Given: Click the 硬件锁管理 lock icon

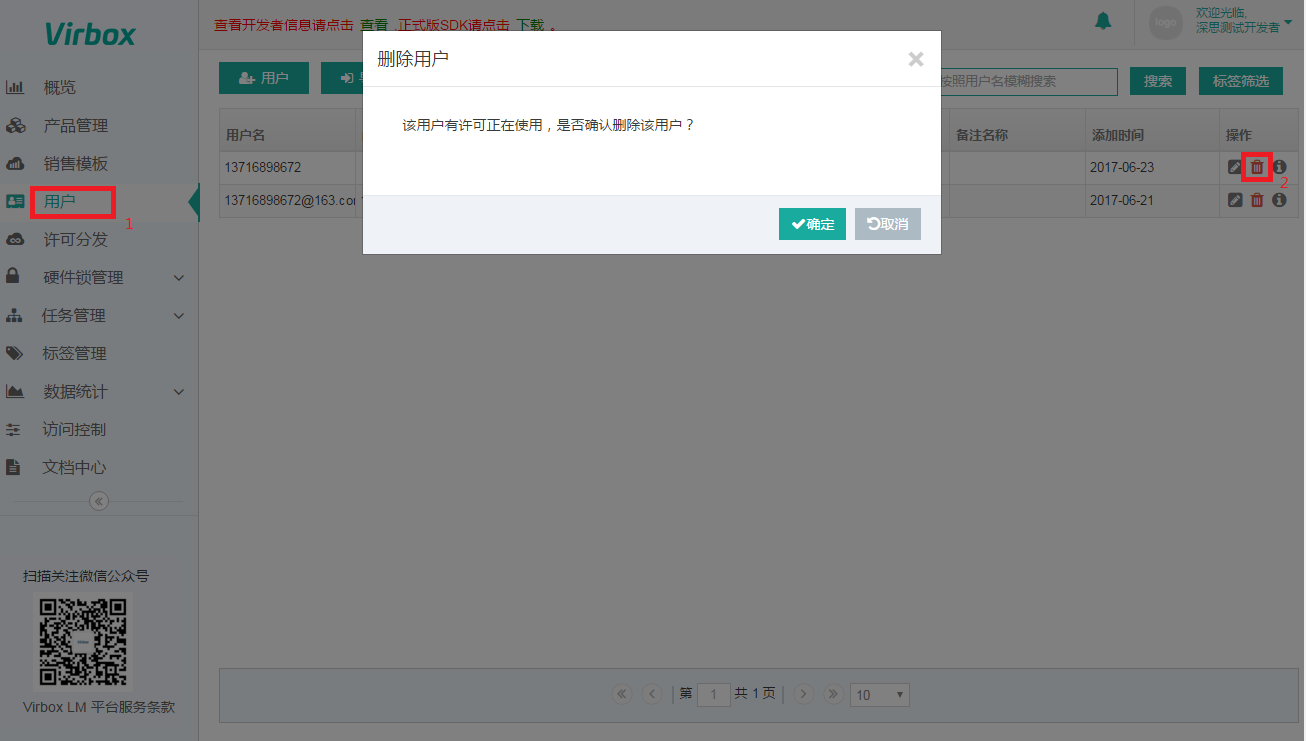Looking at the screenshot, I should tap(14, 277).
